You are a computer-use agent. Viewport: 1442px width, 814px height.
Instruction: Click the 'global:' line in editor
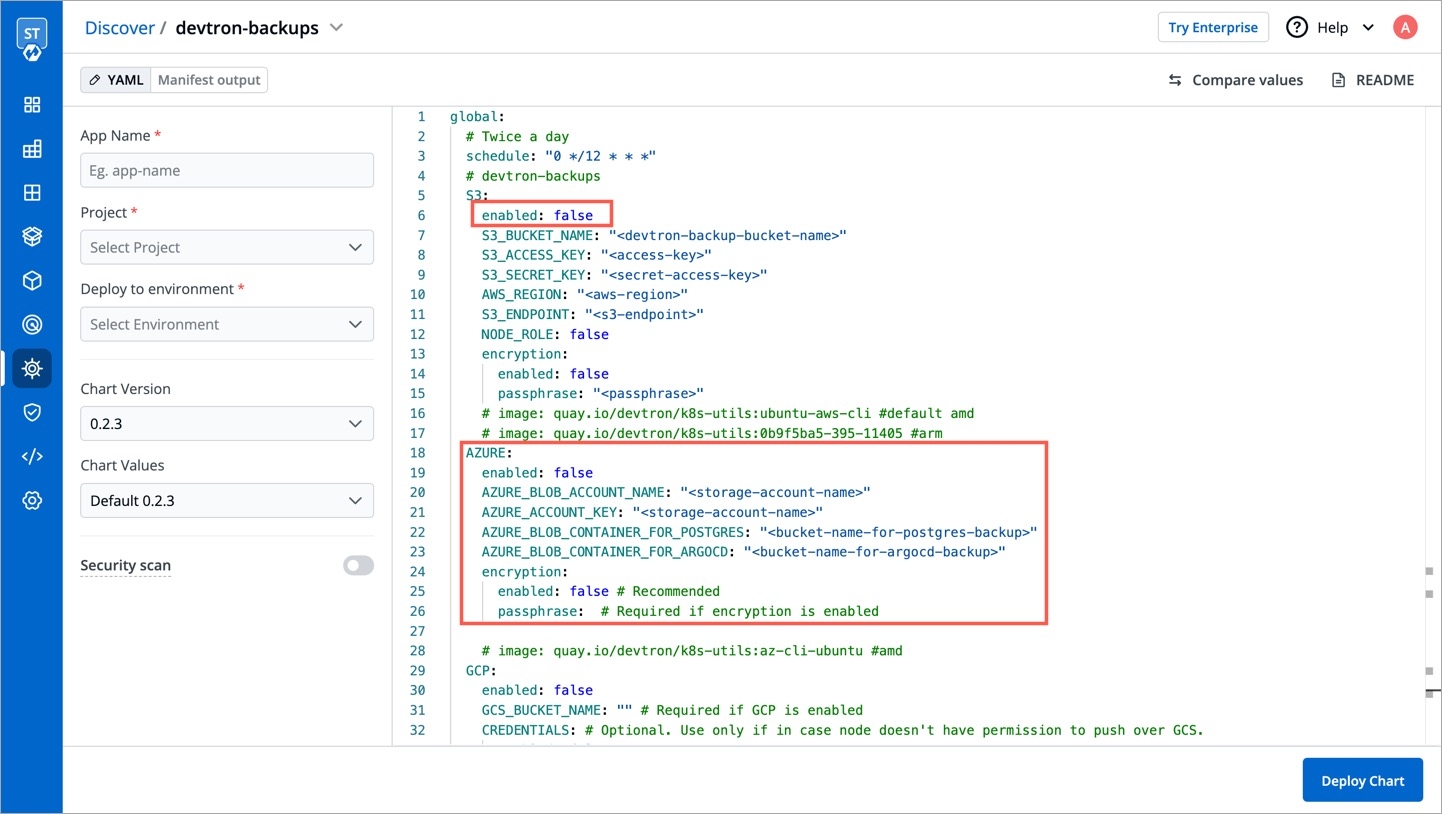477,116
